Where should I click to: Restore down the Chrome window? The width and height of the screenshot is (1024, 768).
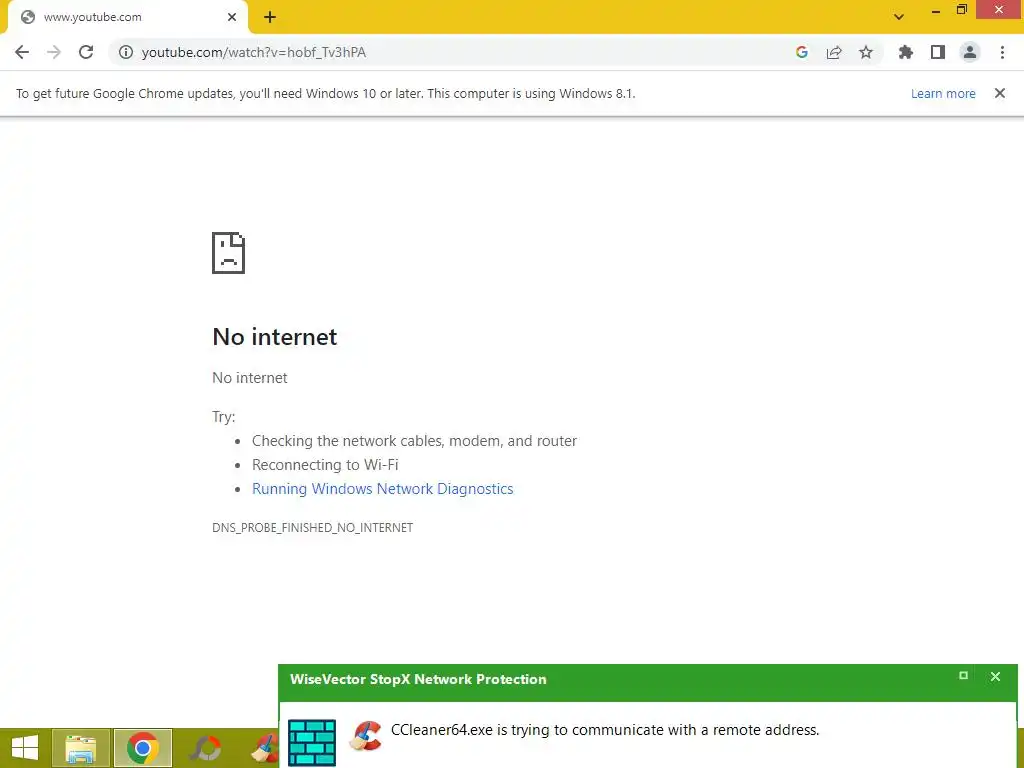962,10
